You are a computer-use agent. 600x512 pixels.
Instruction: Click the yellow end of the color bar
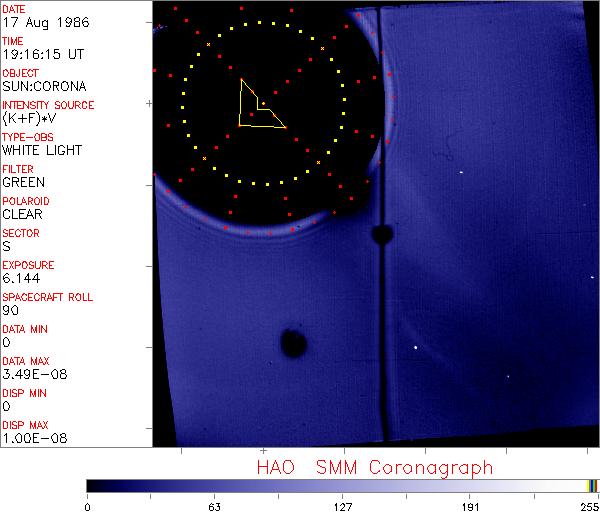[x=590, y=485]
